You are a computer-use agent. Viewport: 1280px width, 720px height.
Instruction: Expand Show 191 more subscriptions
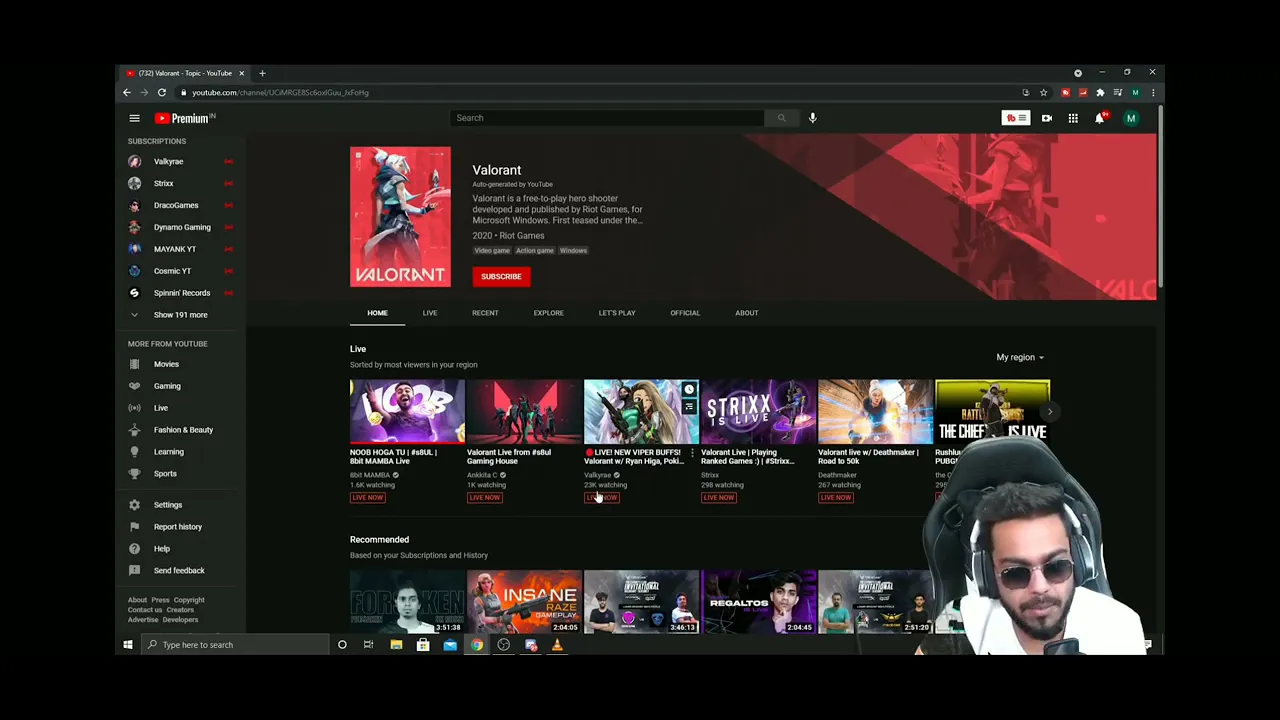pyautogui.click(x=180, y=315)
